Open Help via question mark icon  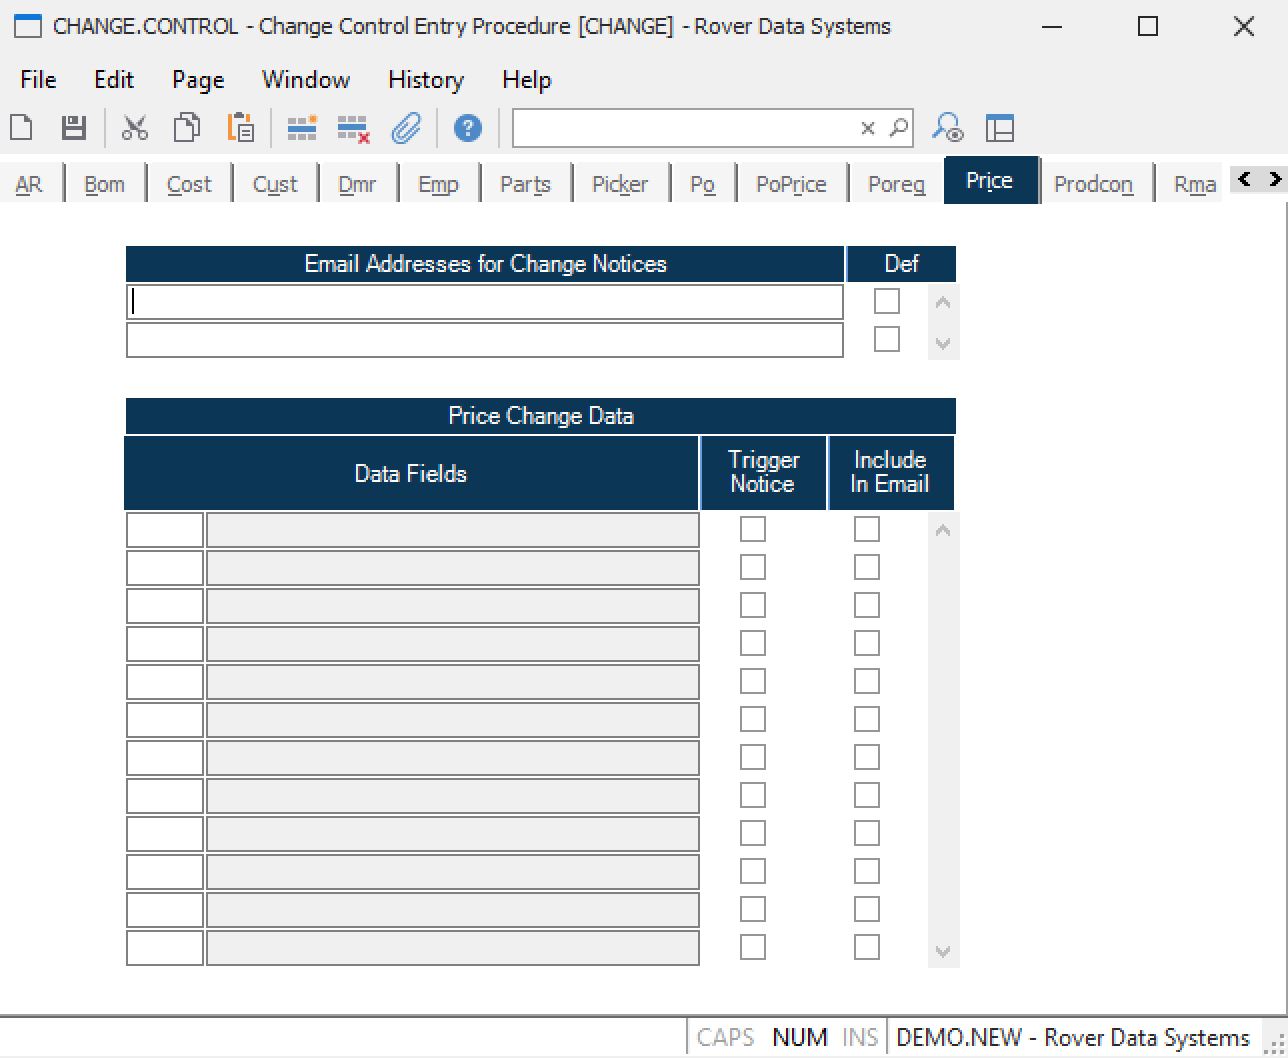coord(467,128)
